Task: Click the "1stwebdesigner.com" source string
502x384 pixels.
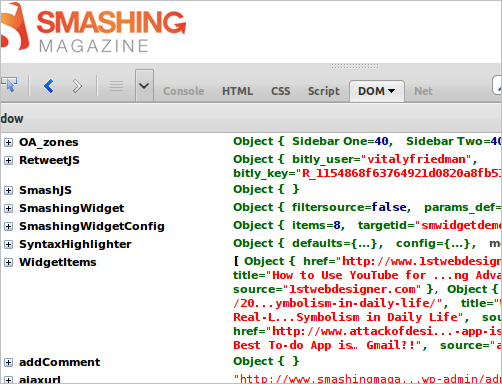Action: 352,289
